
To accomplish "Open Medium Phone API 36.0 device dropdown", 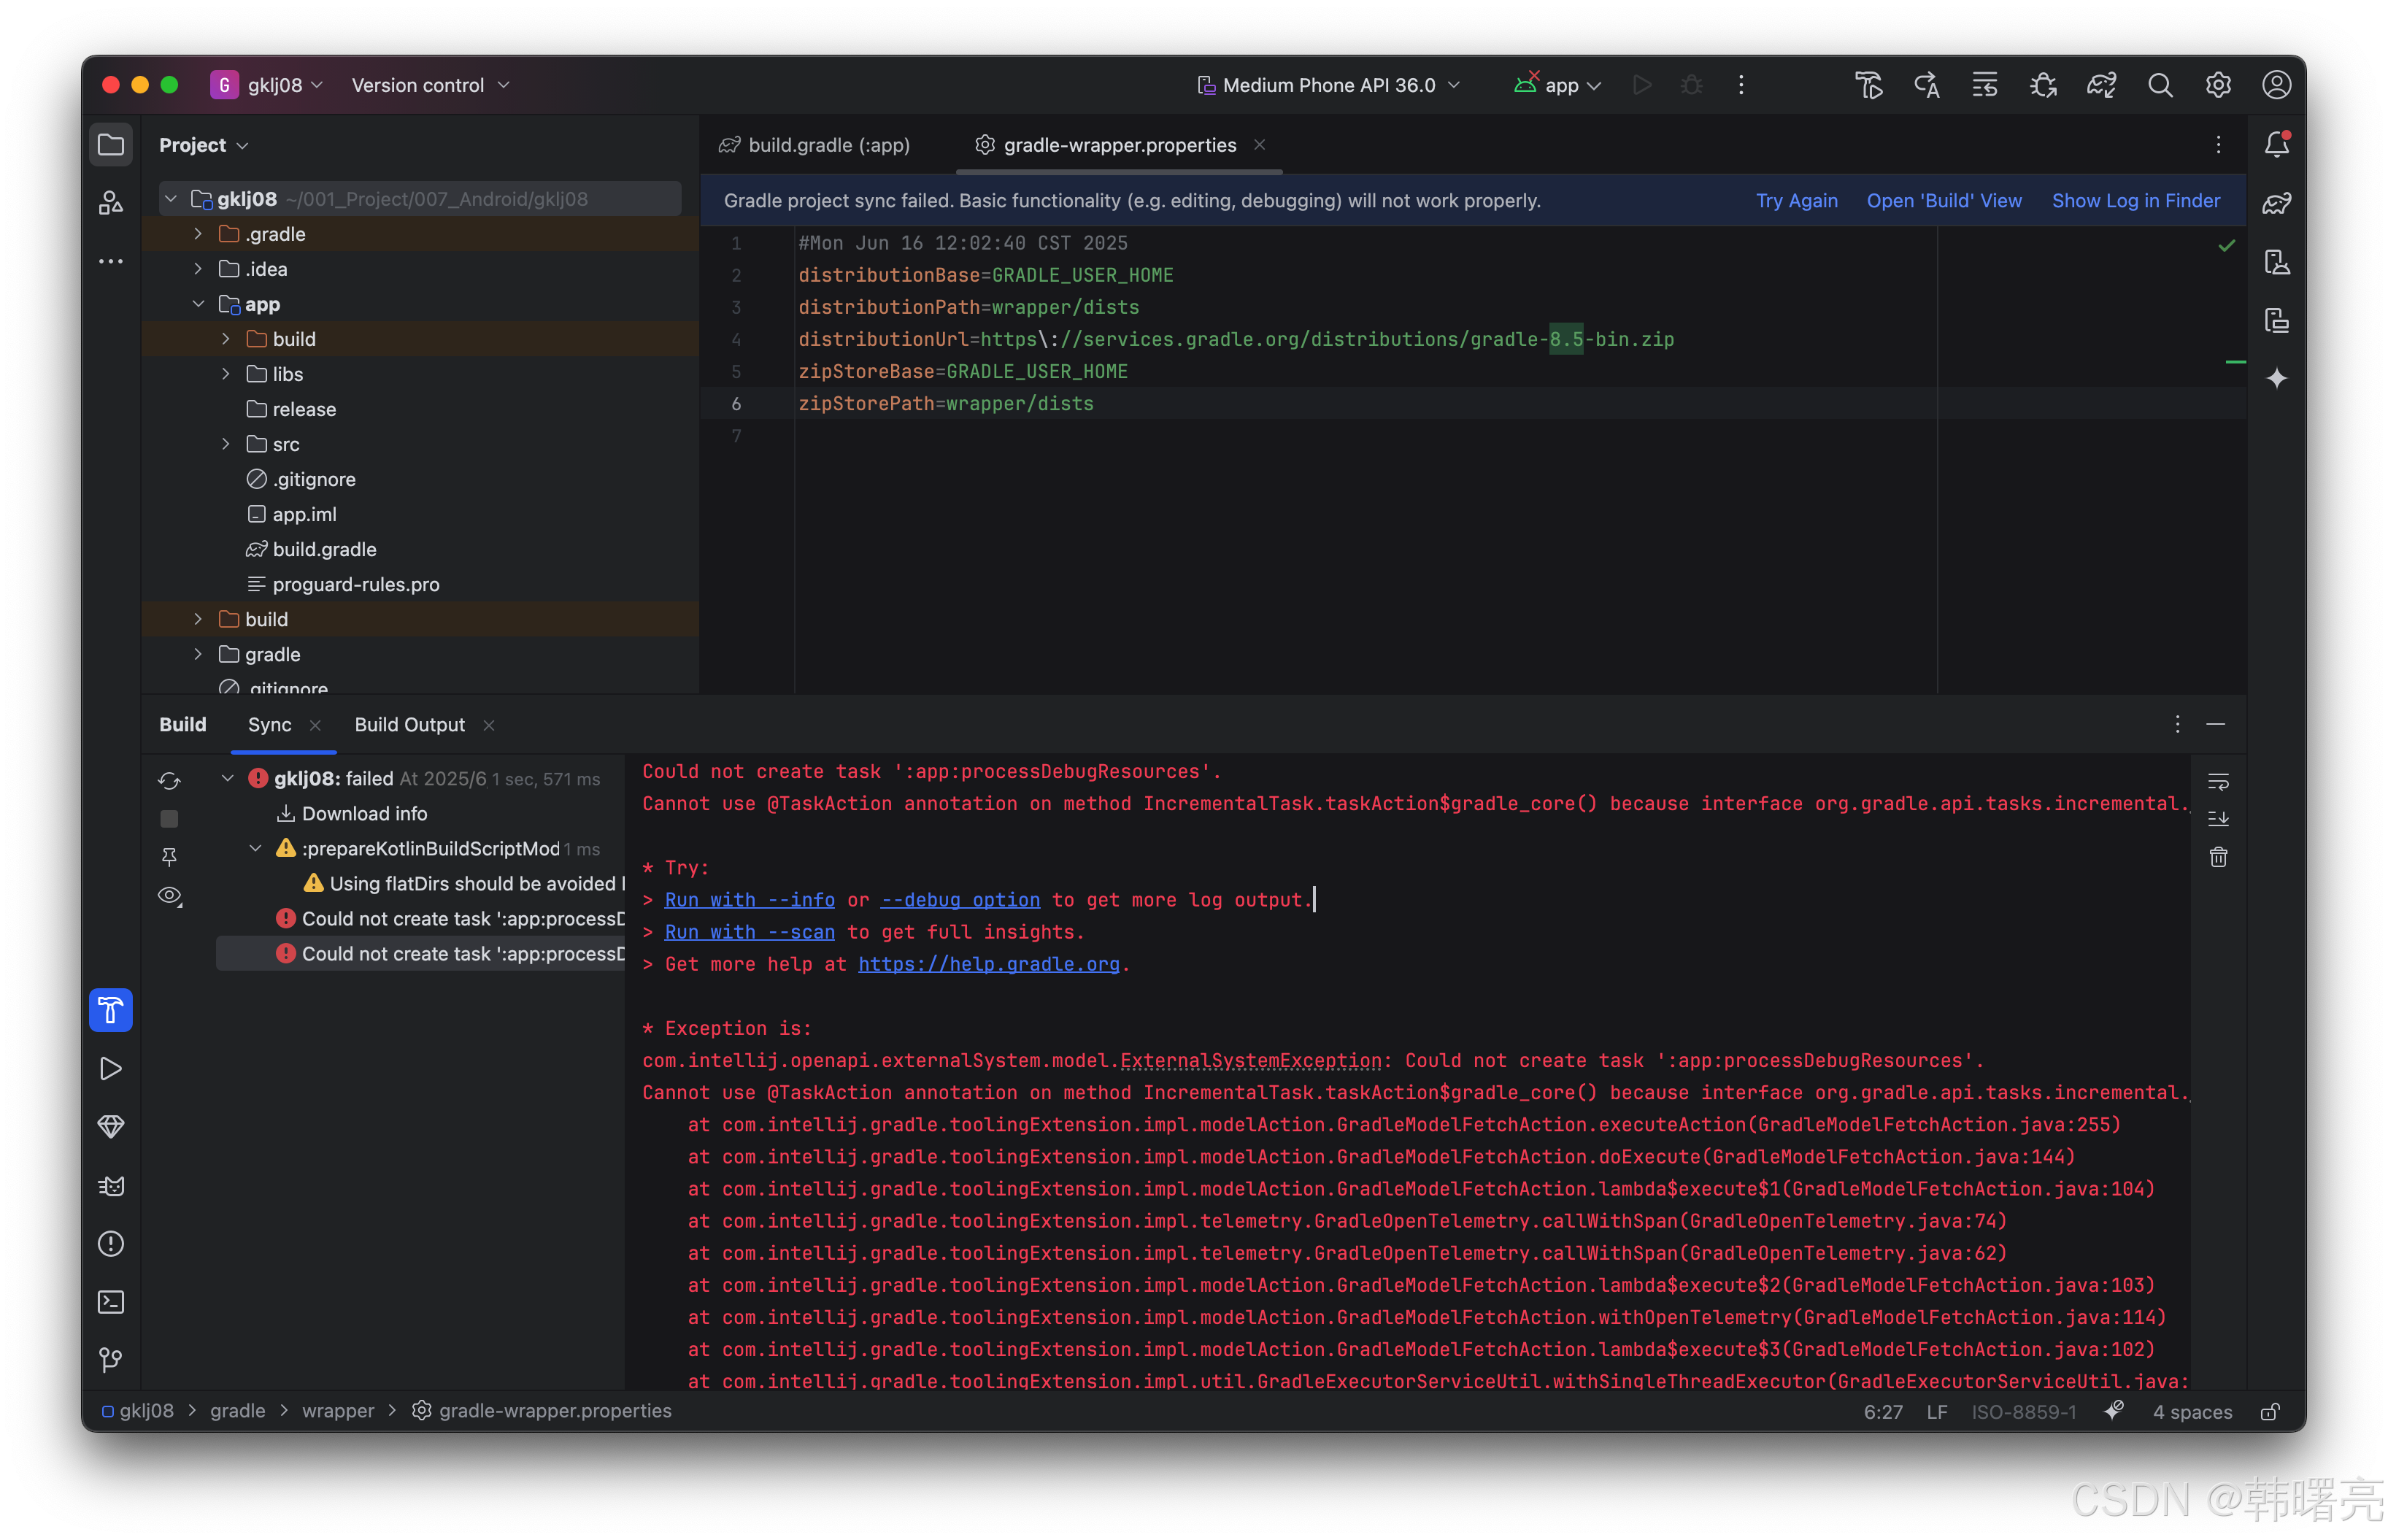I will (1329, 85).
